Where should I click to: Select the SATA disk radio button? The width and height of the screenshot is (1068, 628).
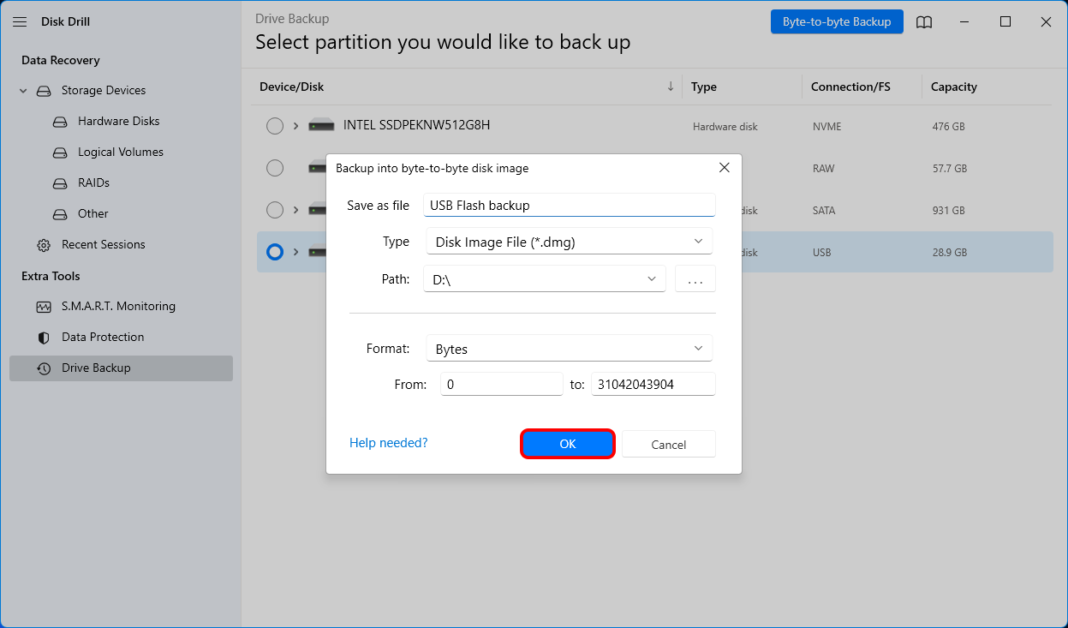pos(275,210)
